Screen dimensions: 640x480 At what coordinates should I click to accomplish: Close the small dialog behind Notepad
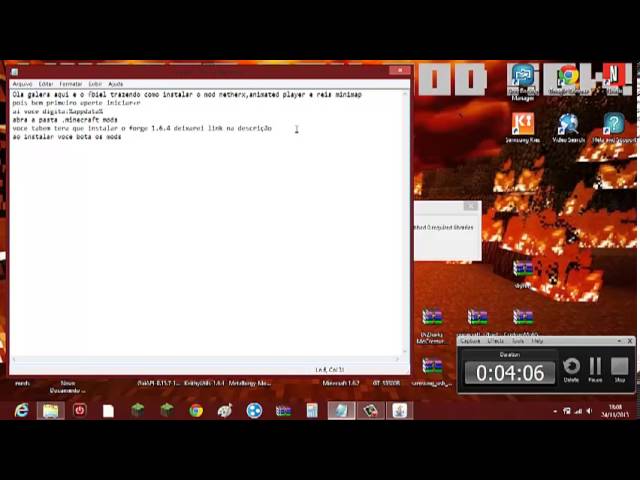click(471, 206)
